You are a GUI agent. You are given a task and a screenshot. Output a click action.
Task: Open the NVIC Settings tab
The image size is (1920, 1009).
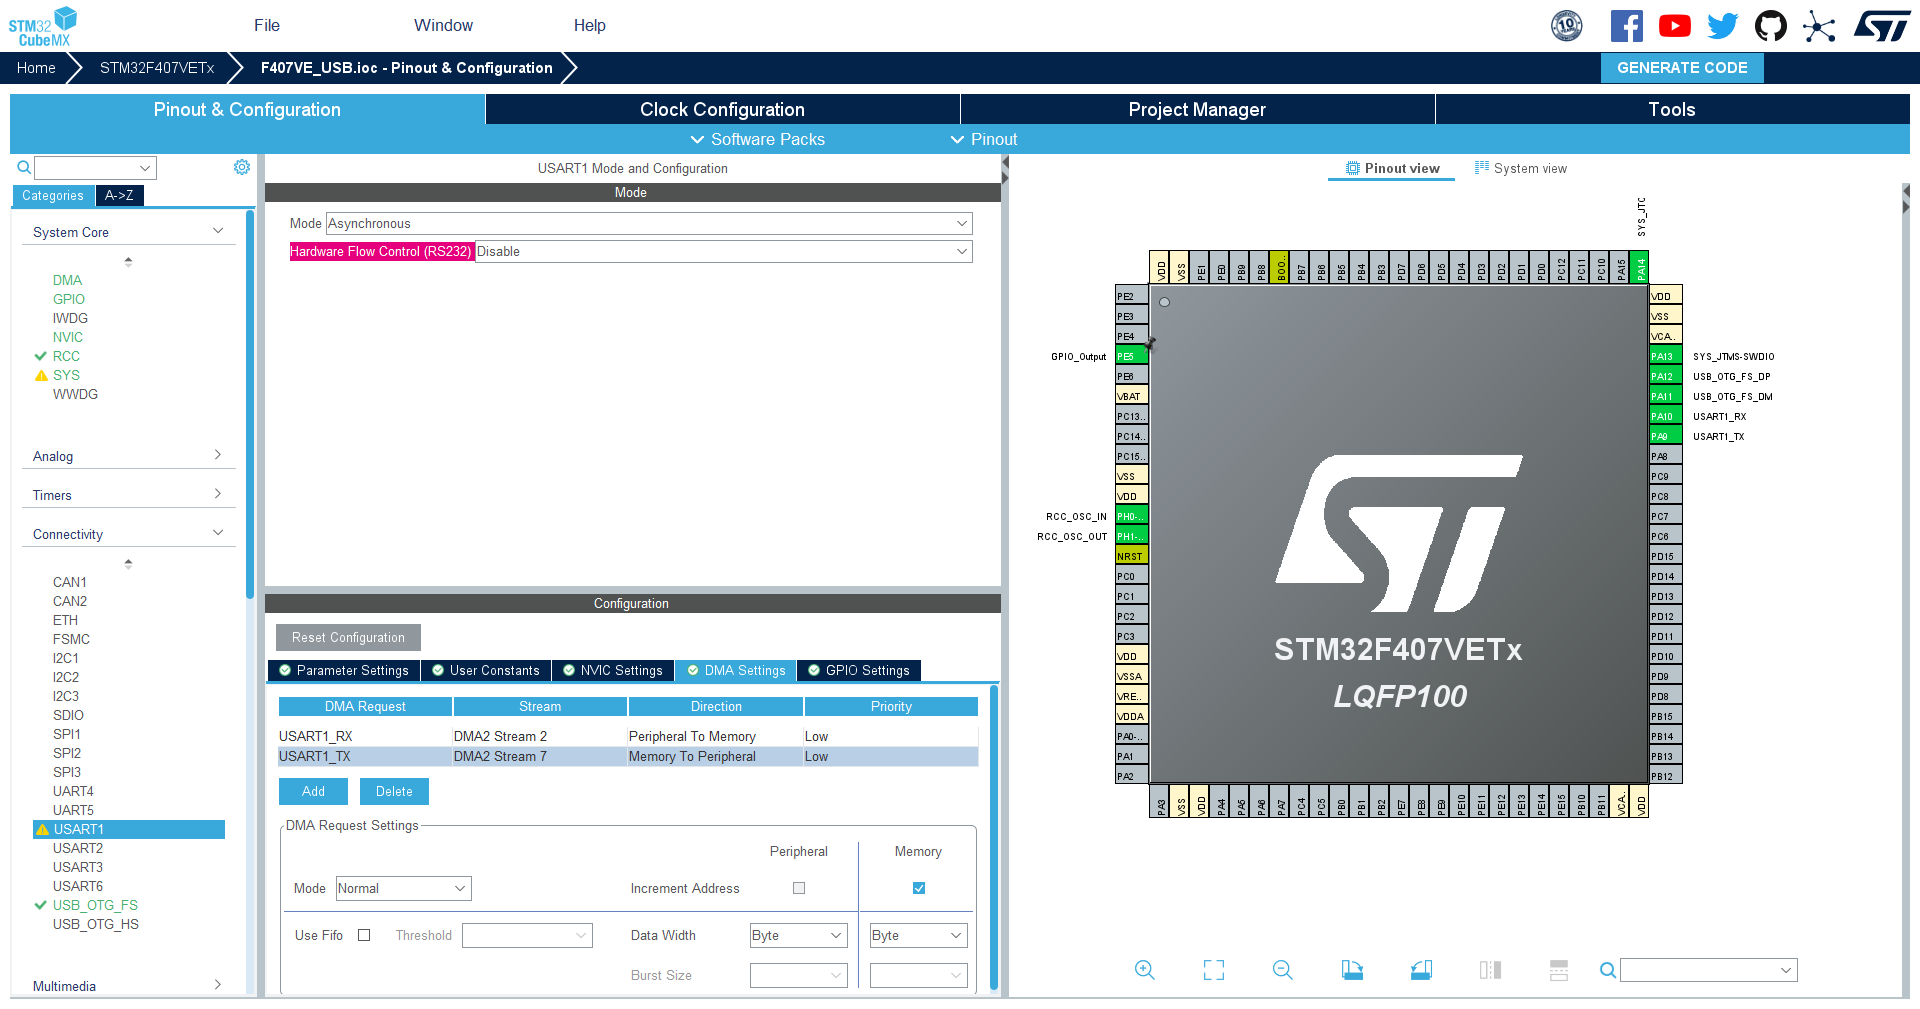point(613,670)
